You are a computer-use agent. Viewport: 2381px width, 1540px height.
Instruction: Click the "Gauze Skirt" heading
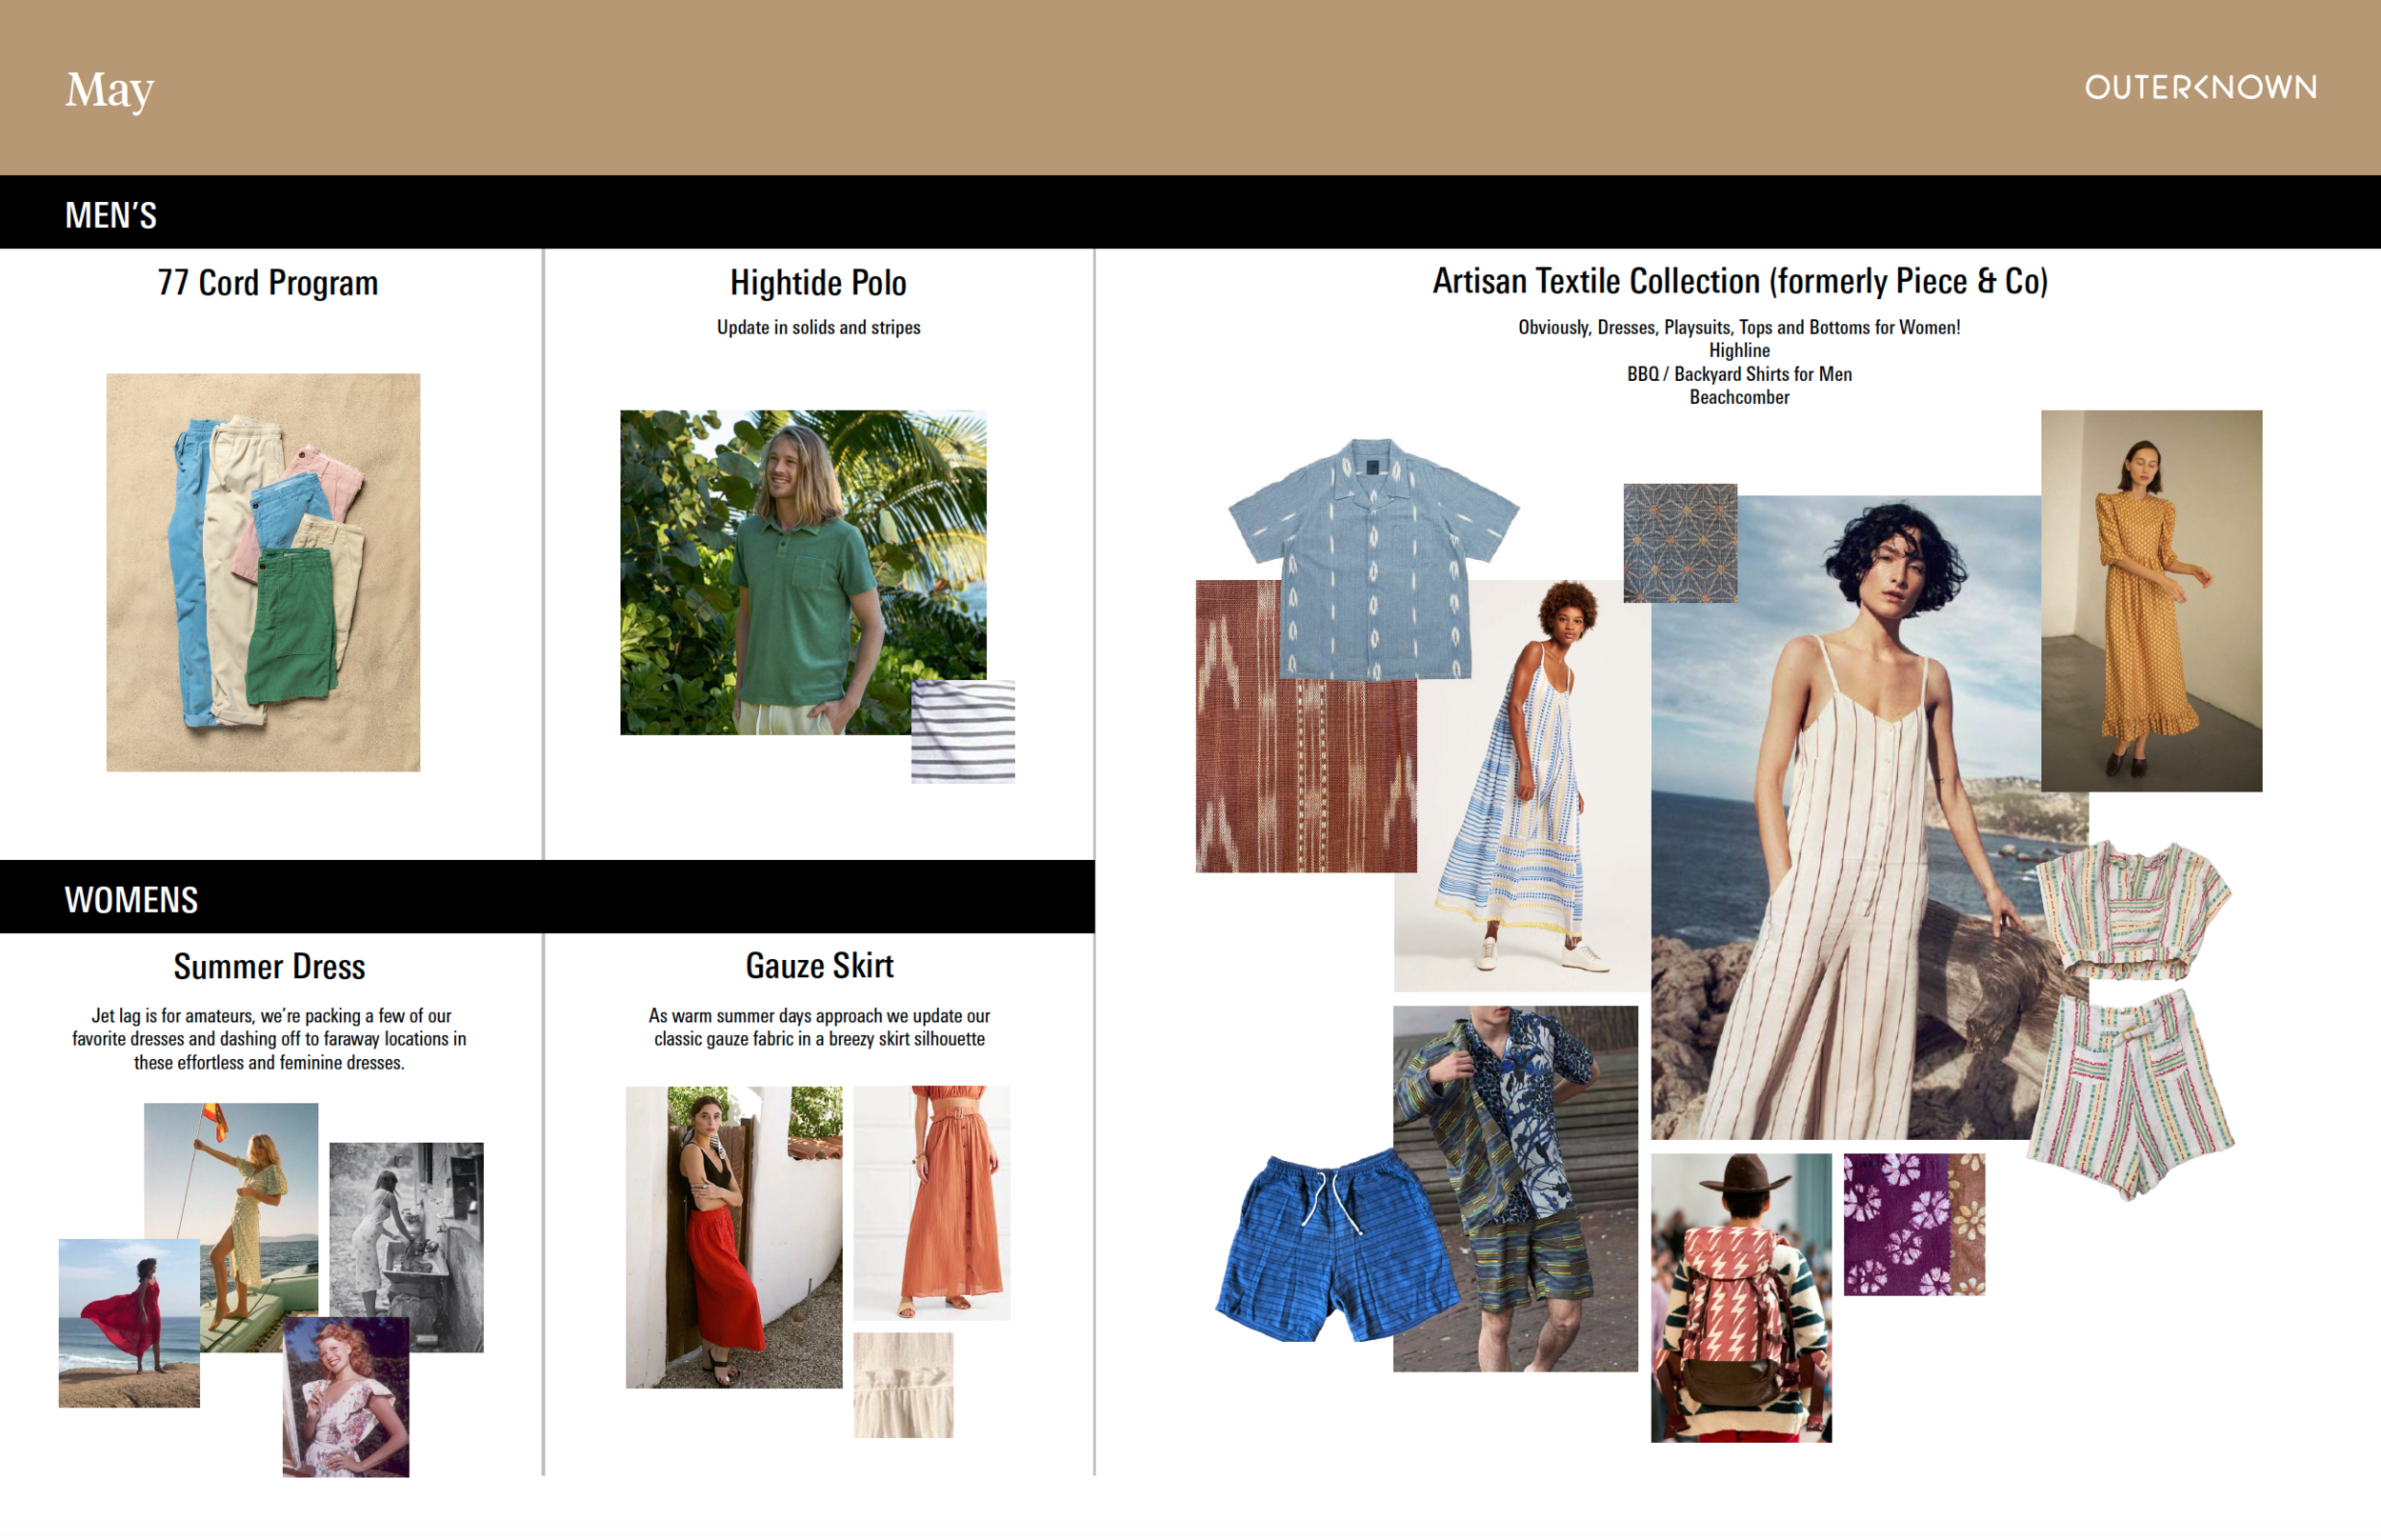coord(819,966)
